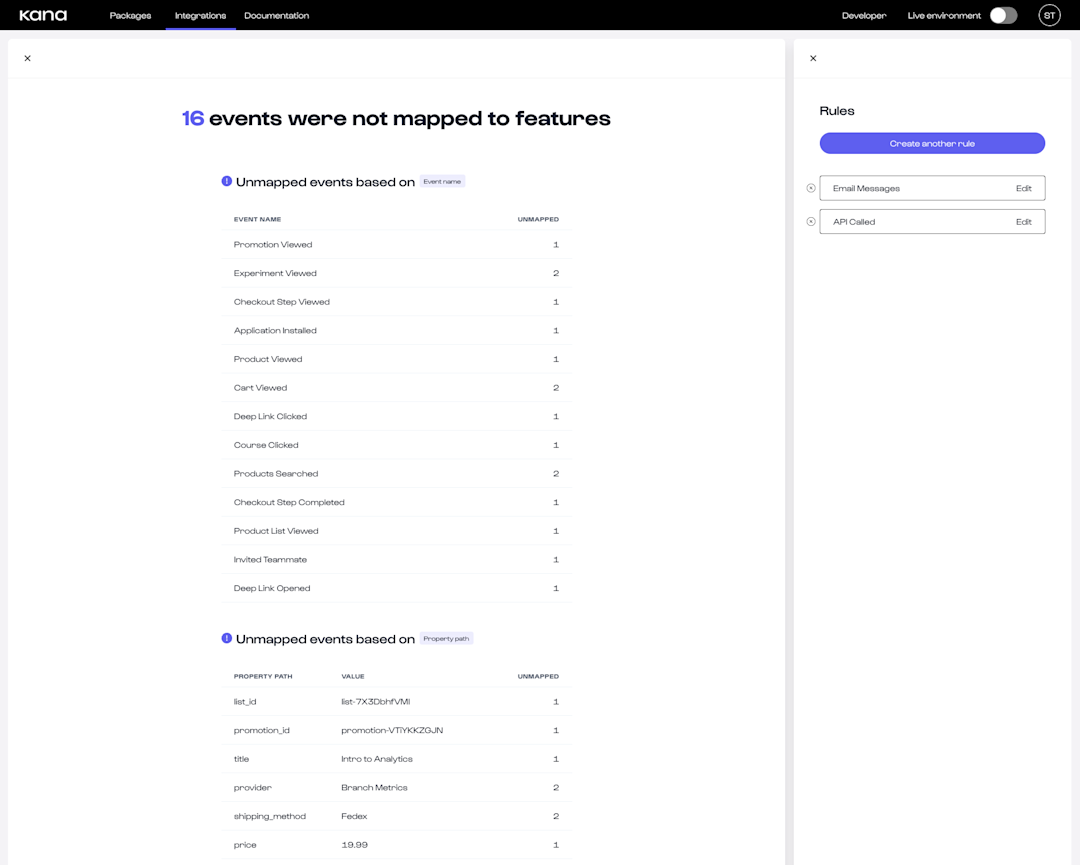Screen dimensions: 1080x865
Task: Remove the API Called rule icon
Action: point(811,222)
